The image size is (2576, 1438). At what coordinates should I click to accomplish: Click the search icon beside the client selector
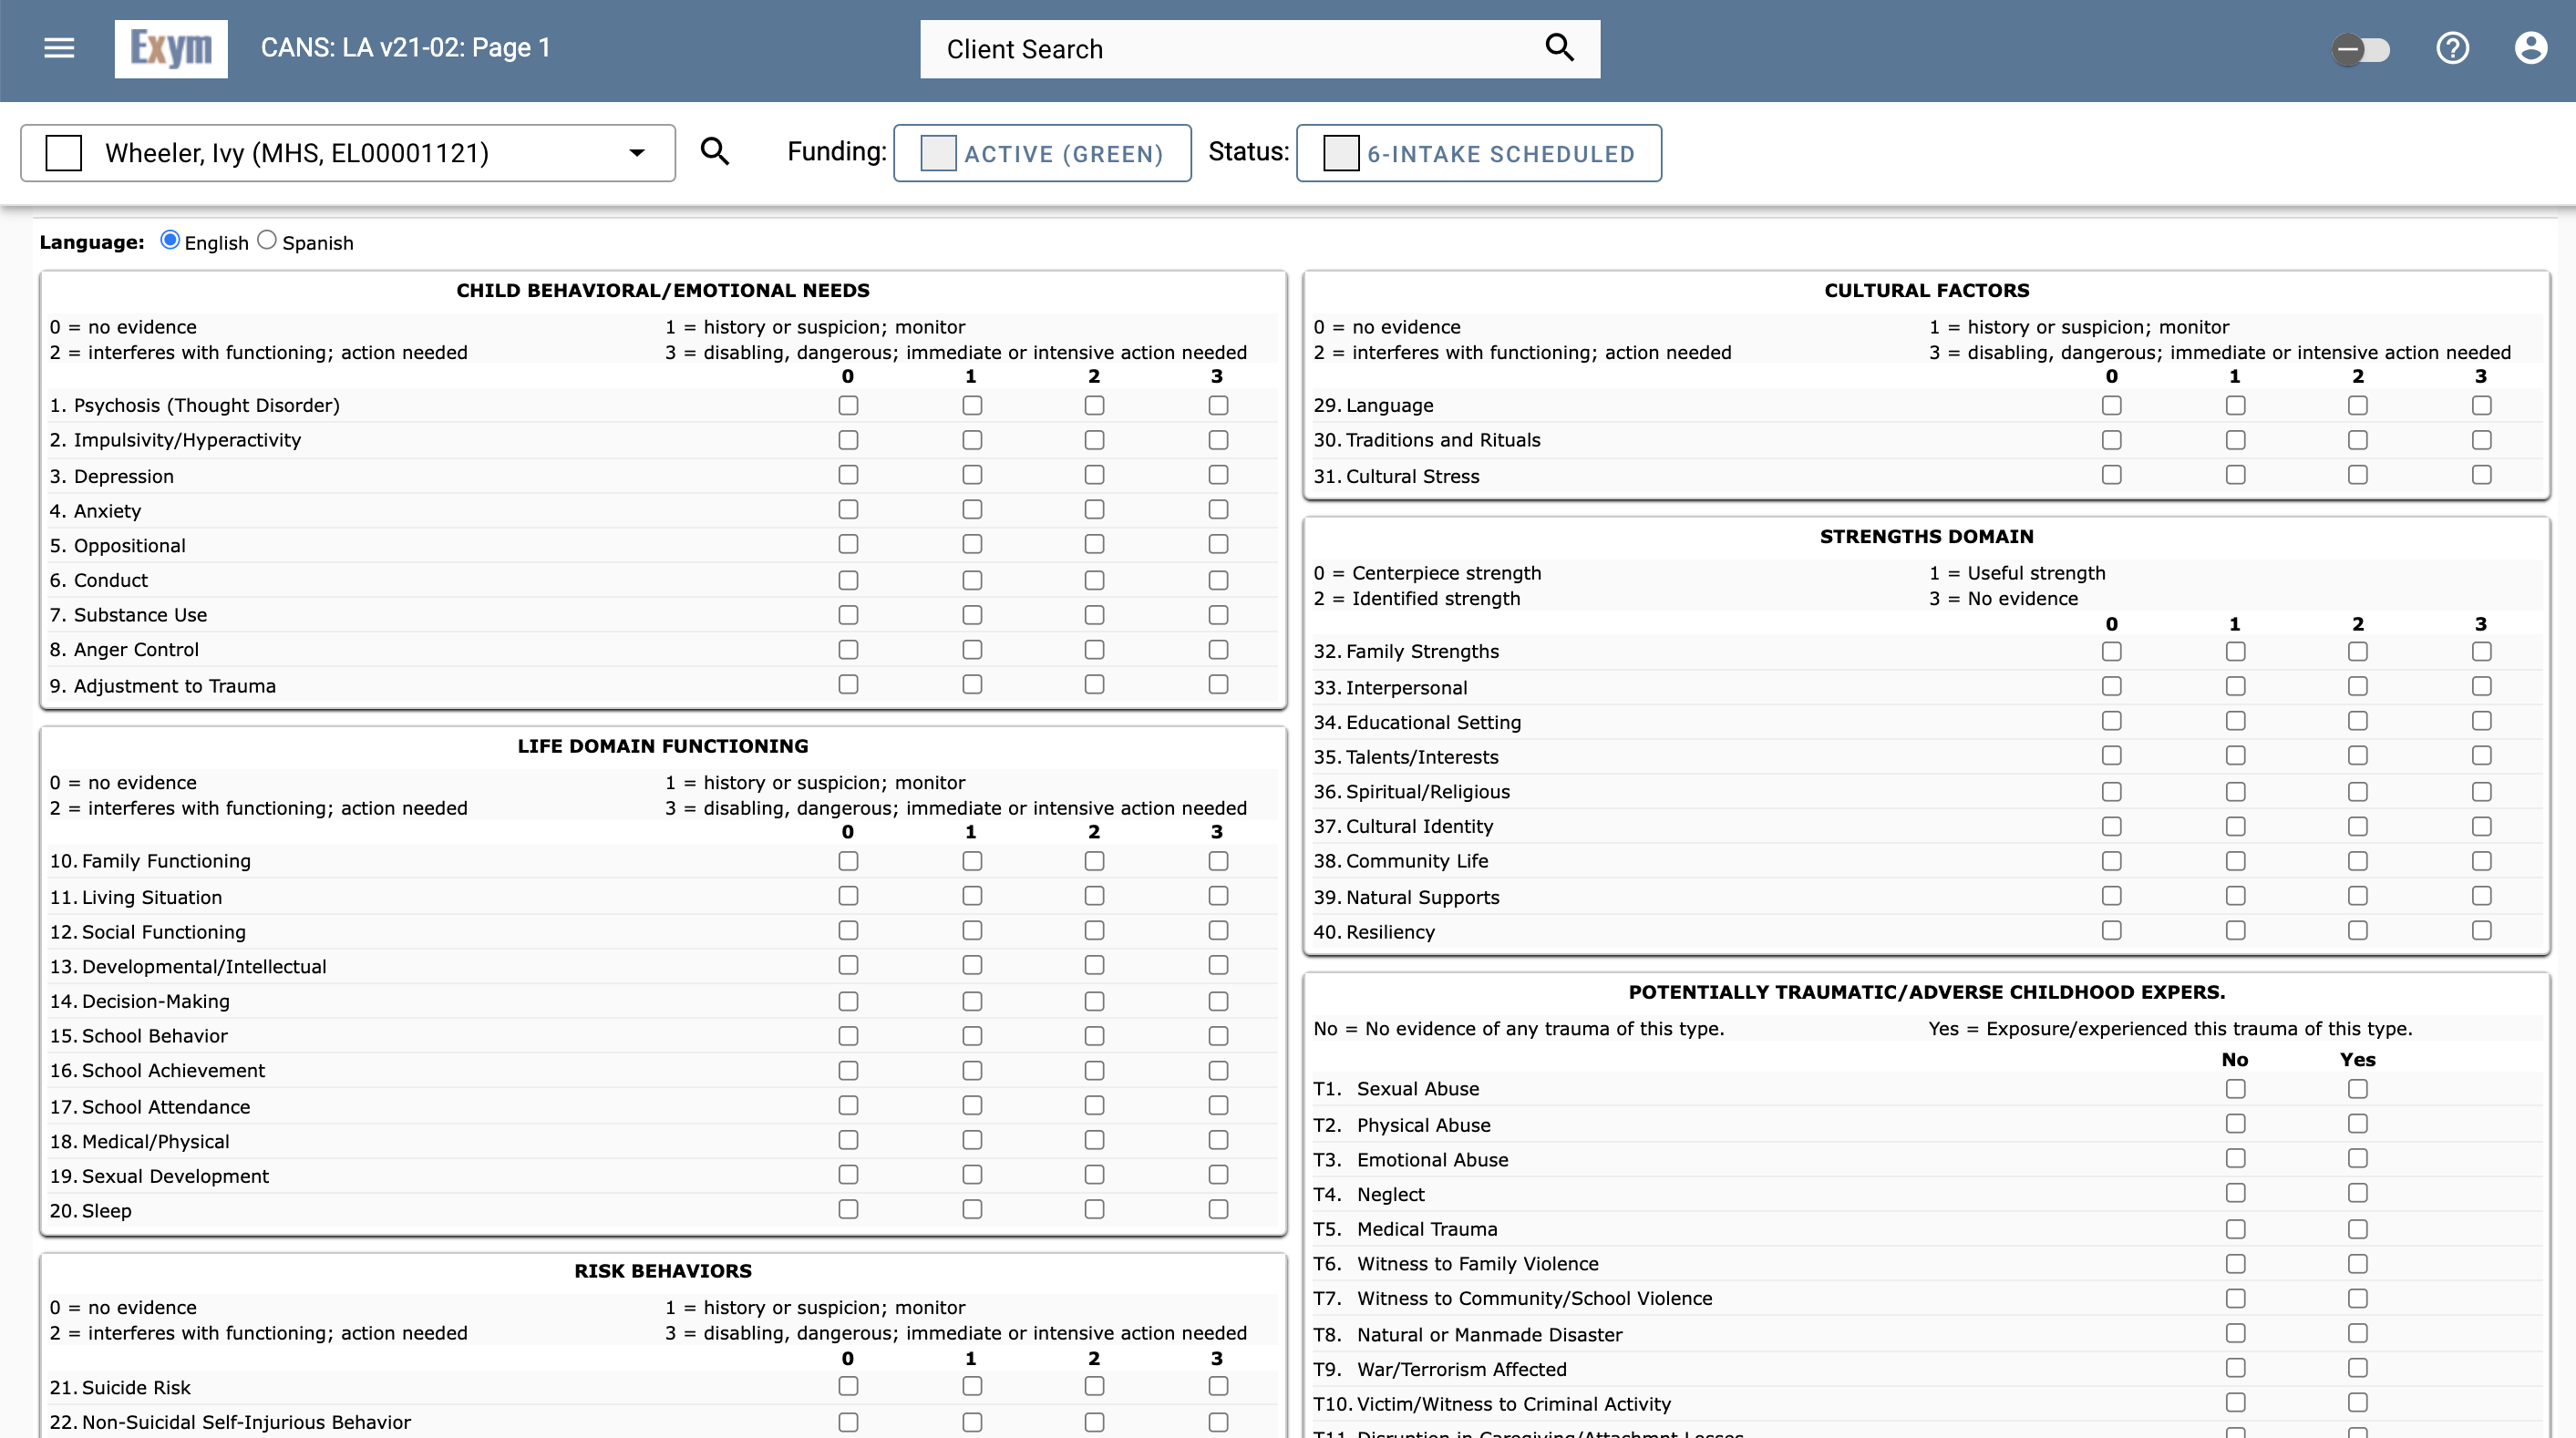pyautogui.click(x=715, y=152)
